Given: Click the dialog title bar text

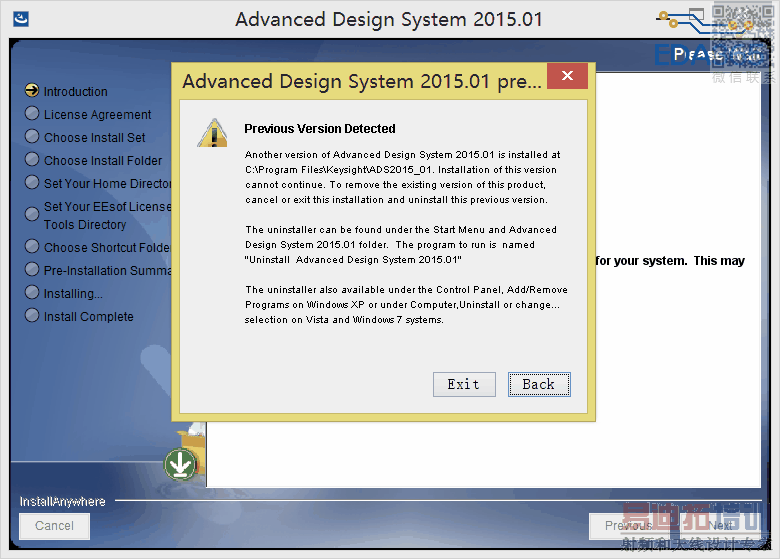Looking at the screenshot, I should pos(362,81).
